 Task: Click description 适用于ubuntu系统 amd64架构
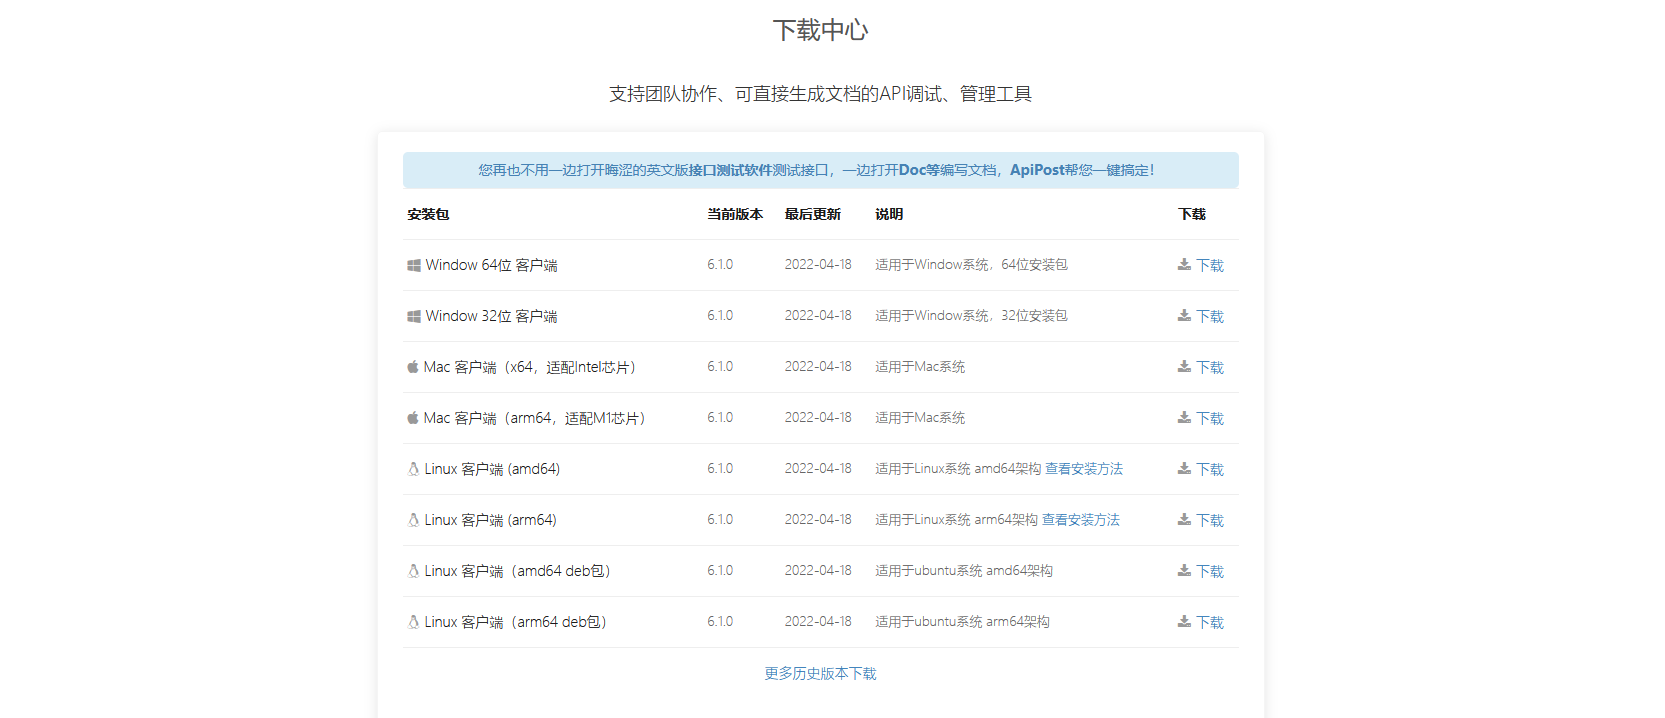(x=964, y=571)
